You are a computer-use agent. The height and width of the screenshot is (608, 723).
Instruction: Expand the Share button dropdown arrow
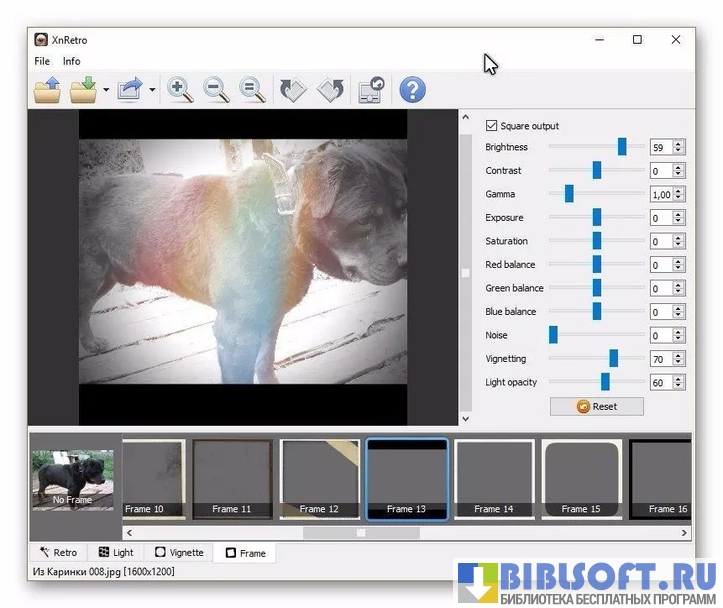coord(152,91)
